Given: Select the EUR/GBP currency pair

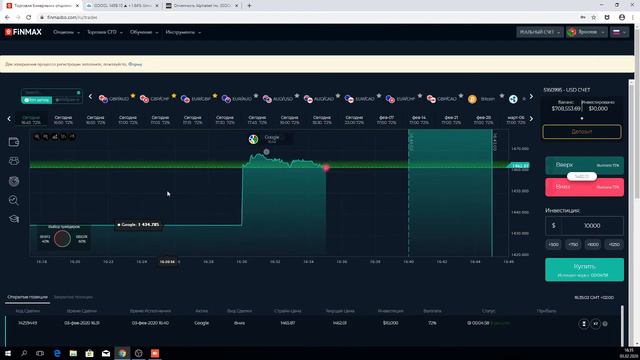Looking at the screenshot, I should [196, 99].
